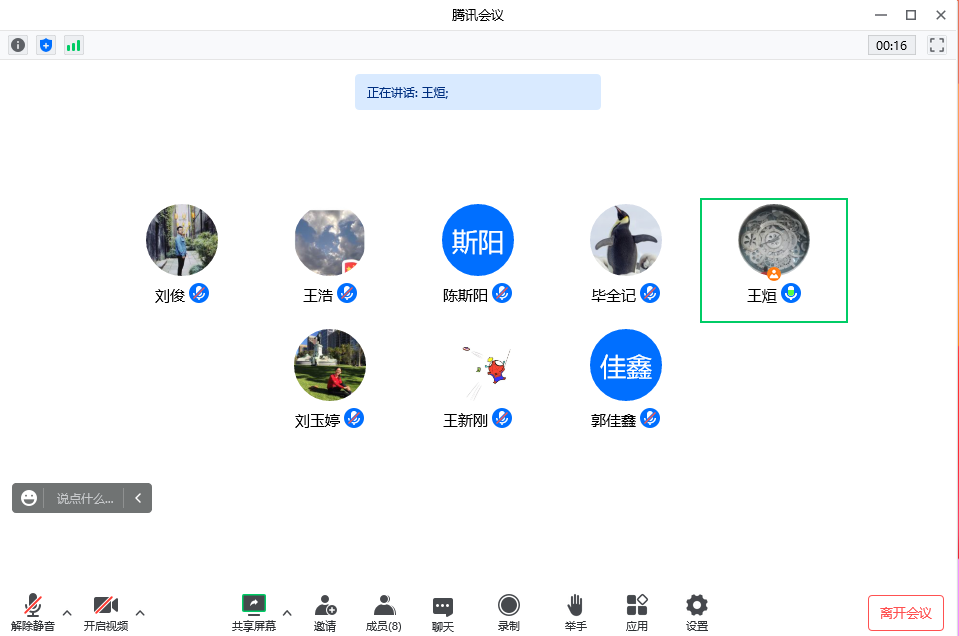Click the 说点什么 message input field

tap(84, 498)
